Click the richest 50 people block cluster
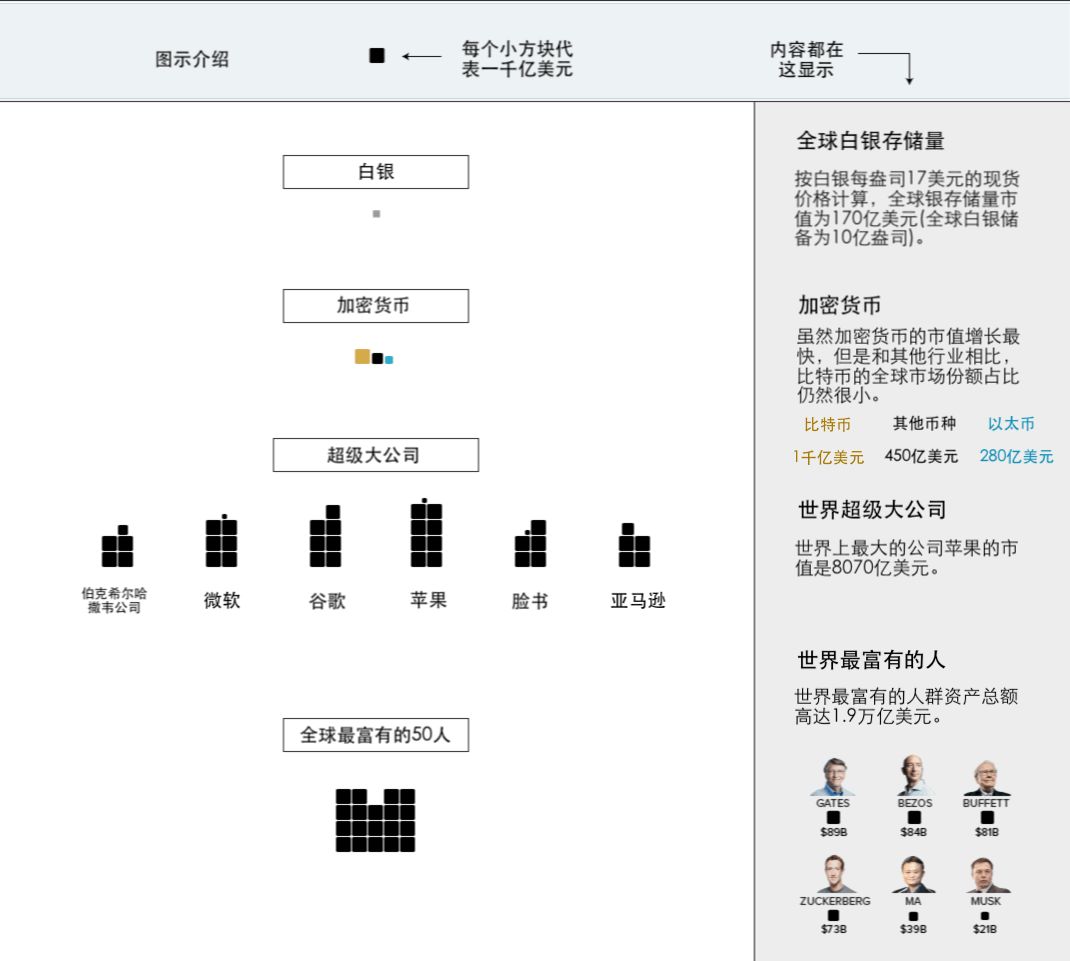Viewport: 1070px width, 961px height. click(x=375, y=820)
